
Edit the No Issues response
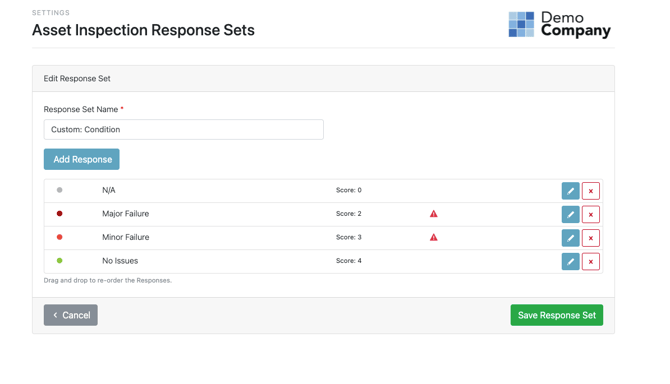click(x=570, y=261)
